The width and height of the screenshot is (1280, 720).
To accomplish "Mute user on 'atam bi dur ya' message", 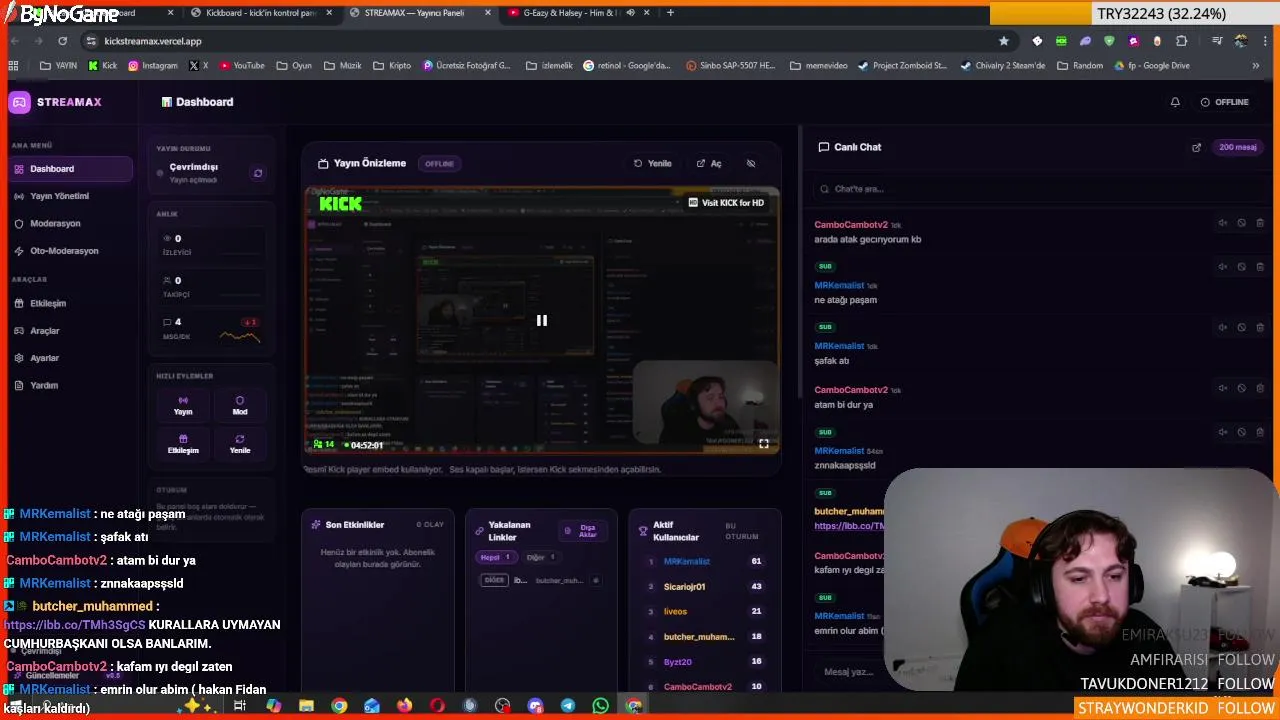I will click(1222, 388).
